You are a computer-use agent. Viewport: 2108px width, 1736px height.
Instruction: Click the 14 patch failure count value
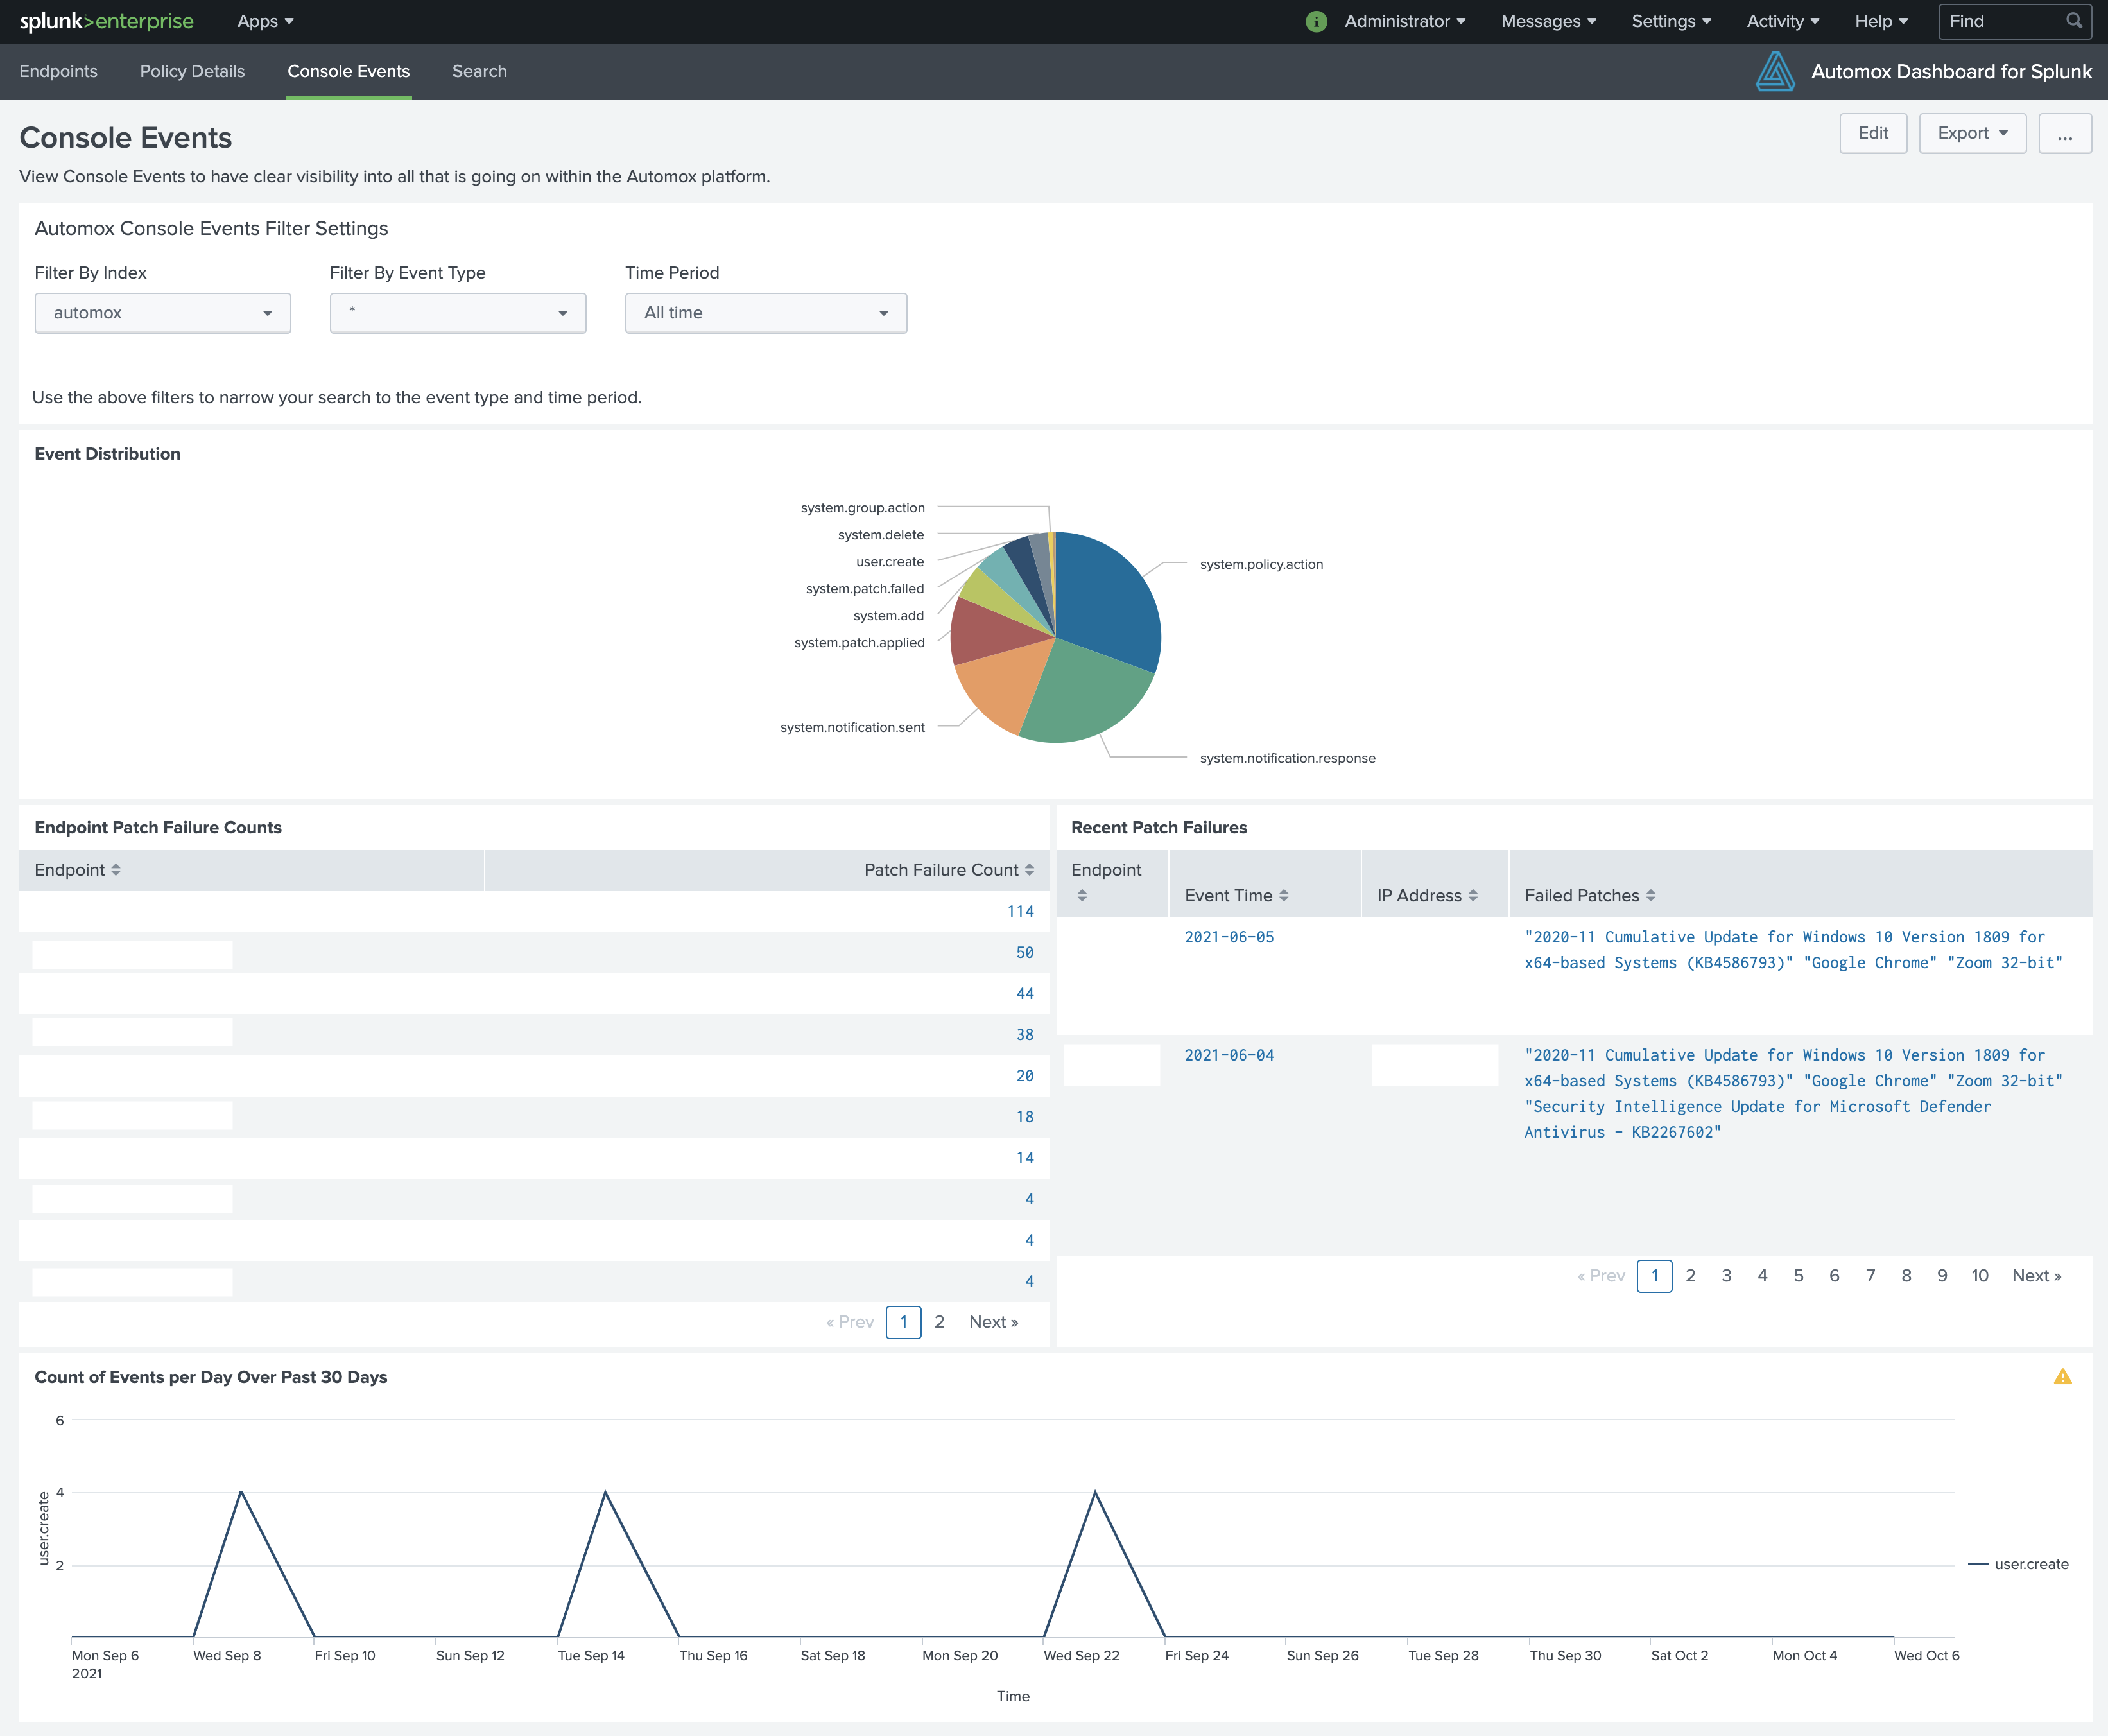pos(1025,1157)
